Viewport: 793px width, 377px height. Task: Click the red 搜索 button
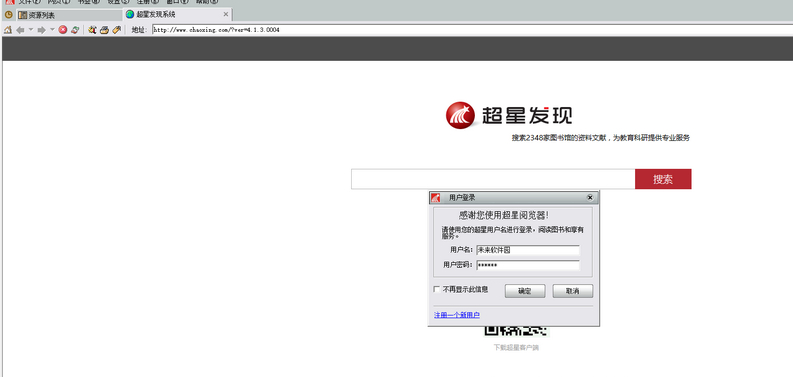(x=663, y=179)
